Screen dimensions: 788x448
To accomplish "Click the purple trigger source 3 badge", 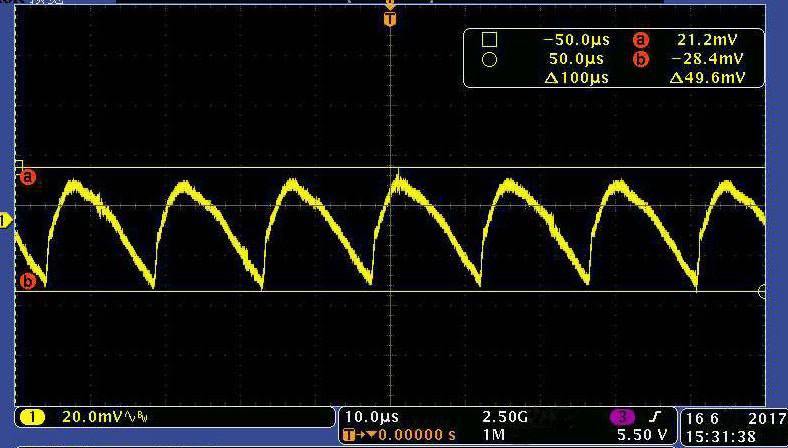I will tap(622, 417).
